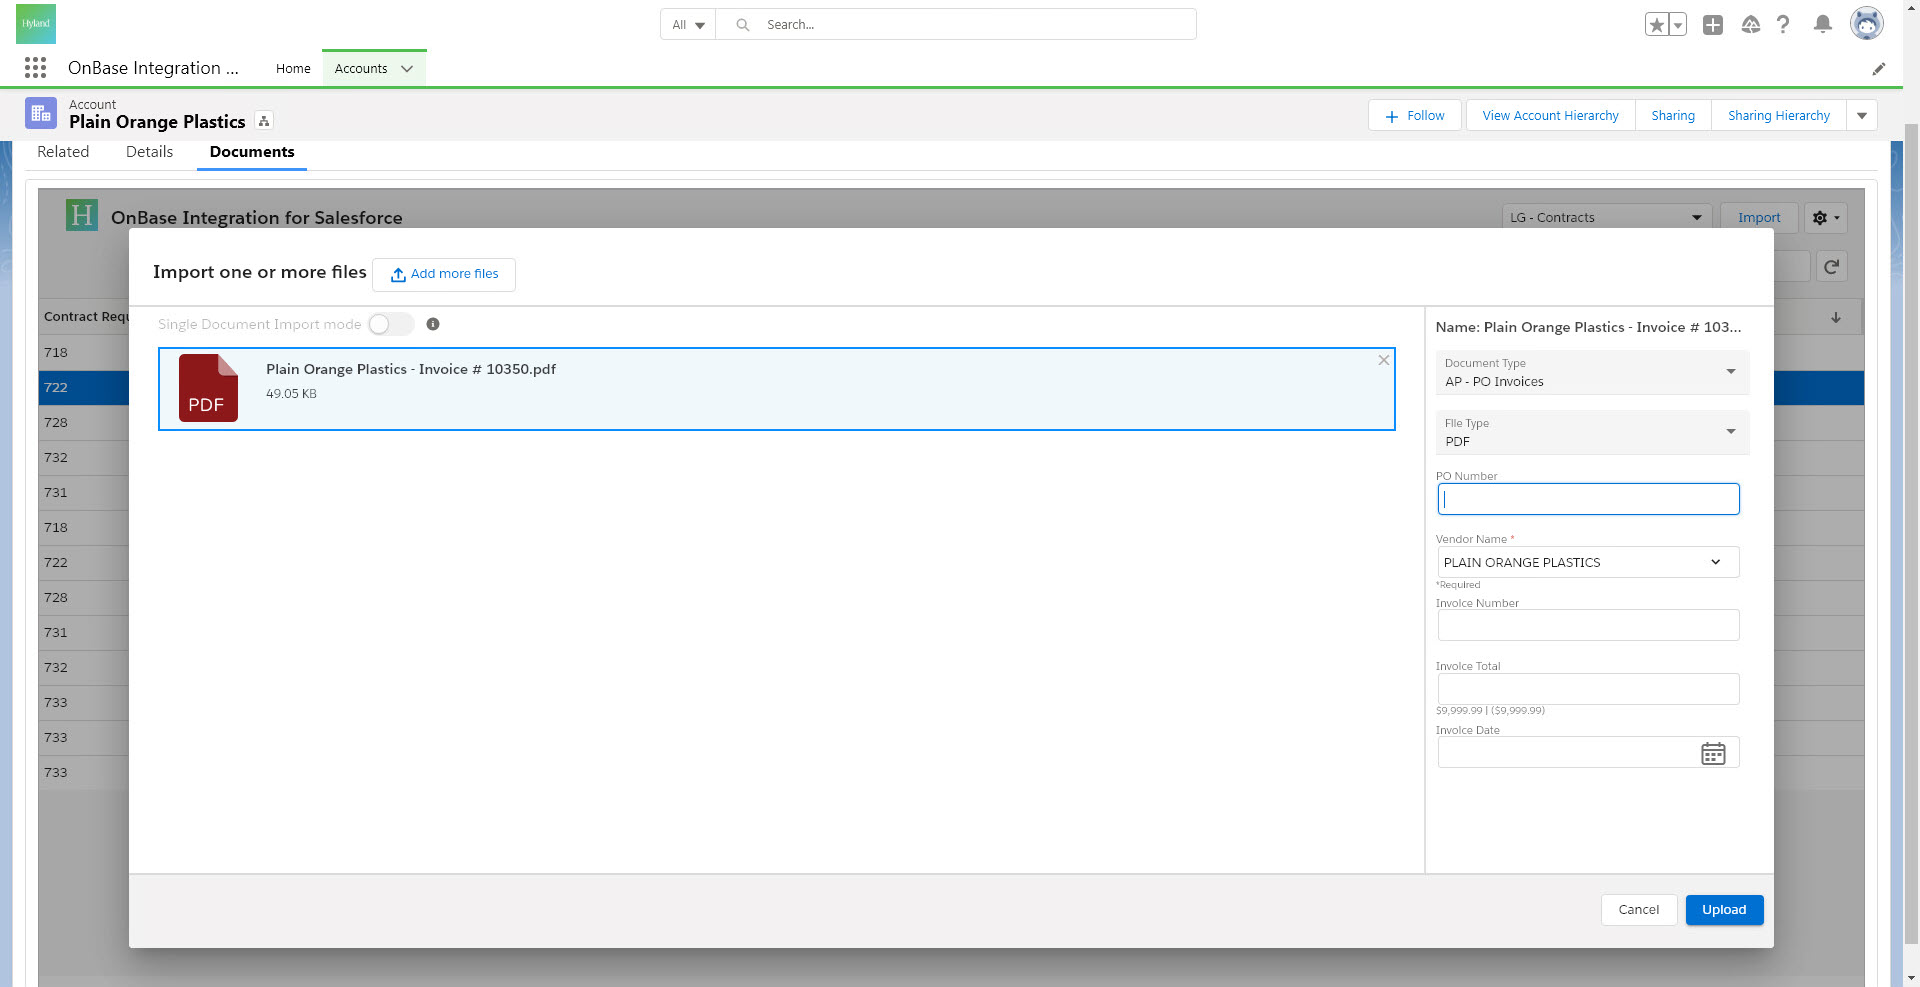Click the Sharing Hierarchy button
This screenshot has width=1920, height=987.
(1779, 116)
